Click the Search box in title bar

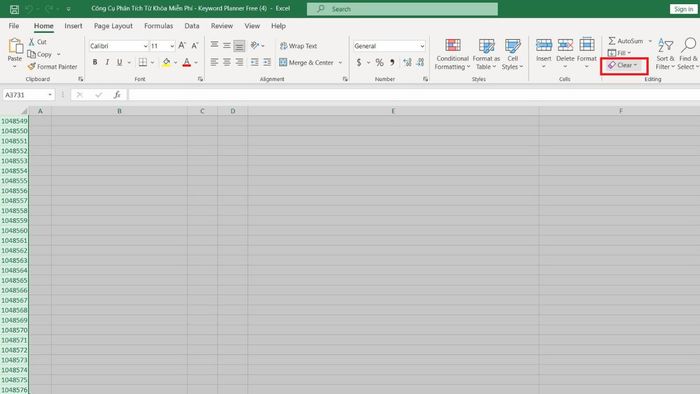pyautogui.click(x=402, y=9)
